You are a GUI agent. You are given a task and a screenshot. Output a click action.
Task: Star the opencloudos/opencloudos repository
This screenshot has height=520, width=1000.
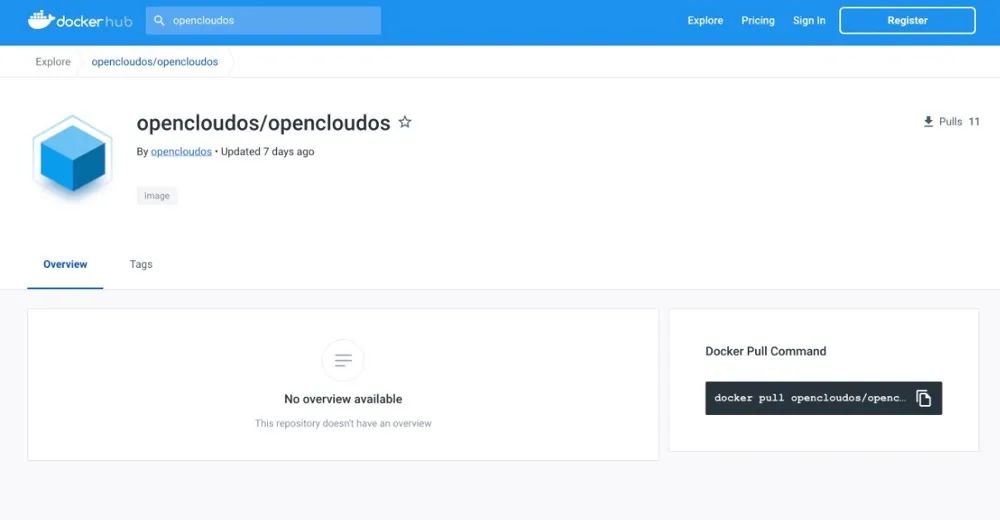tap(405, 122)
